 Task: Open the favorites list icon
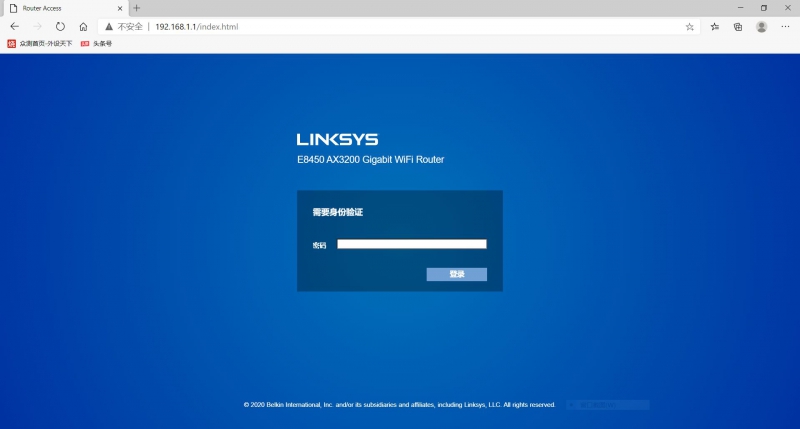point(715,27)
